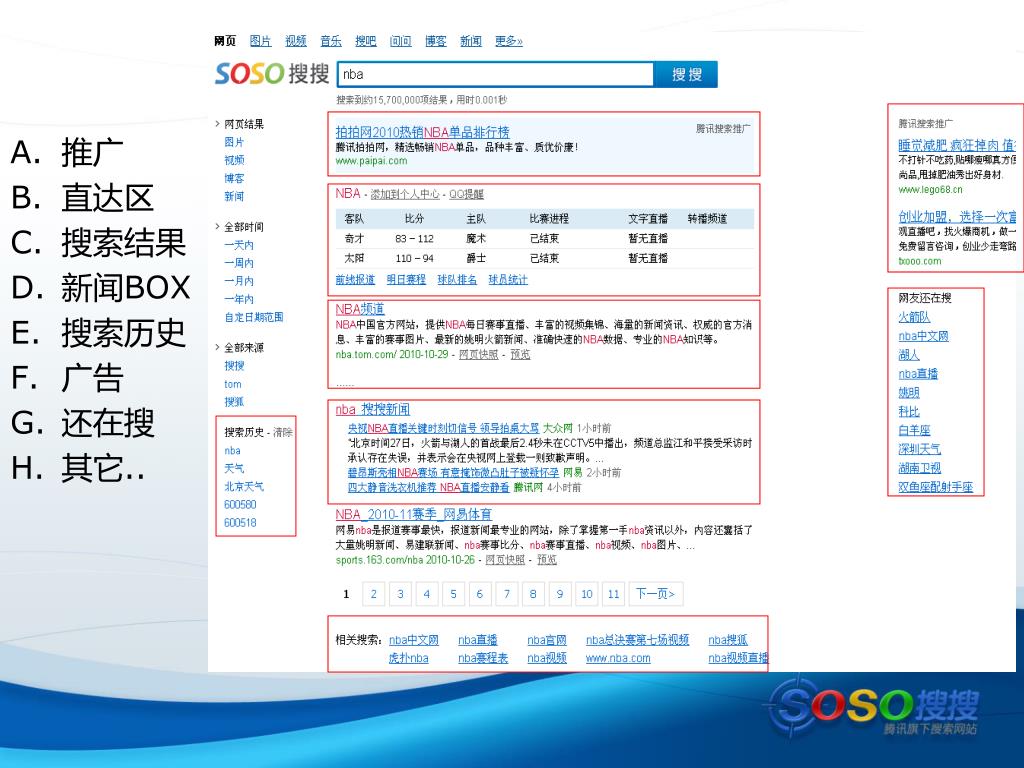Open the 博客 top navigation tab
Viewport: 1024px width, 768px height.
[x=436, y=41]
